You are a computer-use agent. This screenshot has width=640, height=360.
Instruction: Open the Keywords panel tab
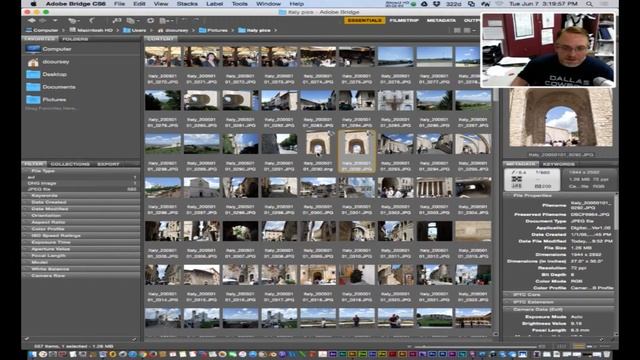(558, 164)
